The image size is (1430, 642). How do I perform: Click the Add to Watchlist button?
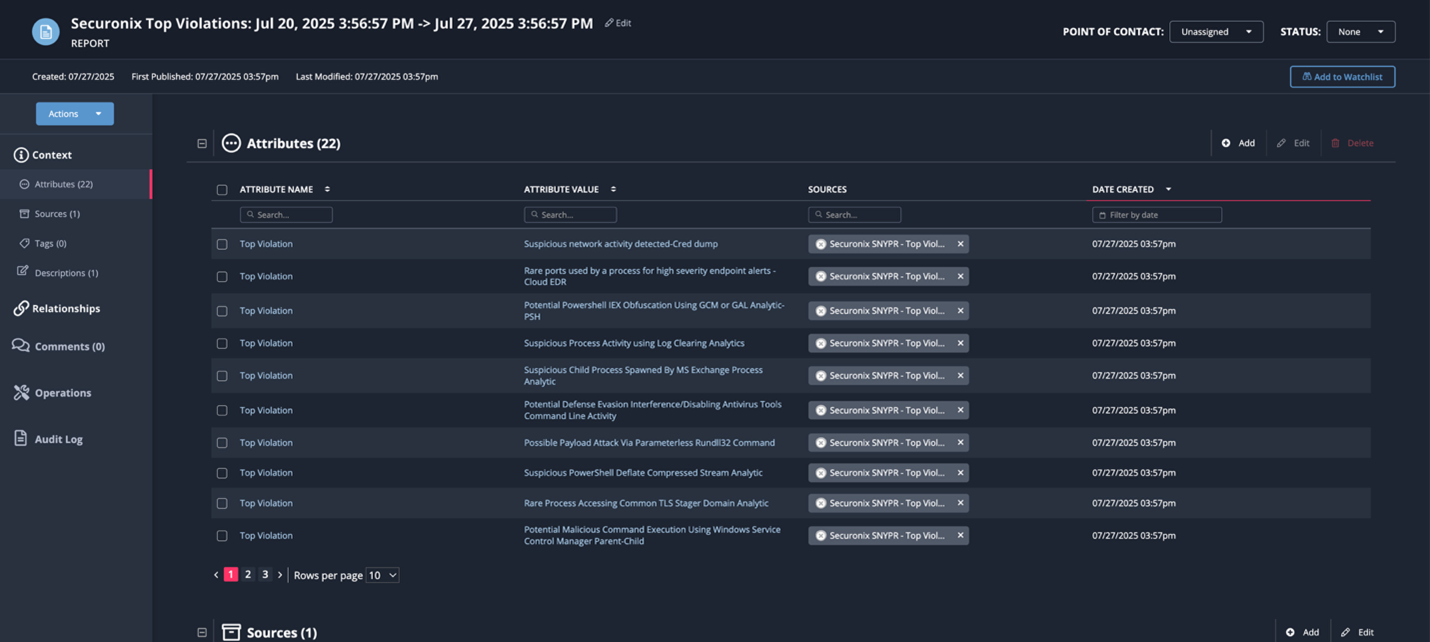pyautogui.click(x=1342, y=77)
